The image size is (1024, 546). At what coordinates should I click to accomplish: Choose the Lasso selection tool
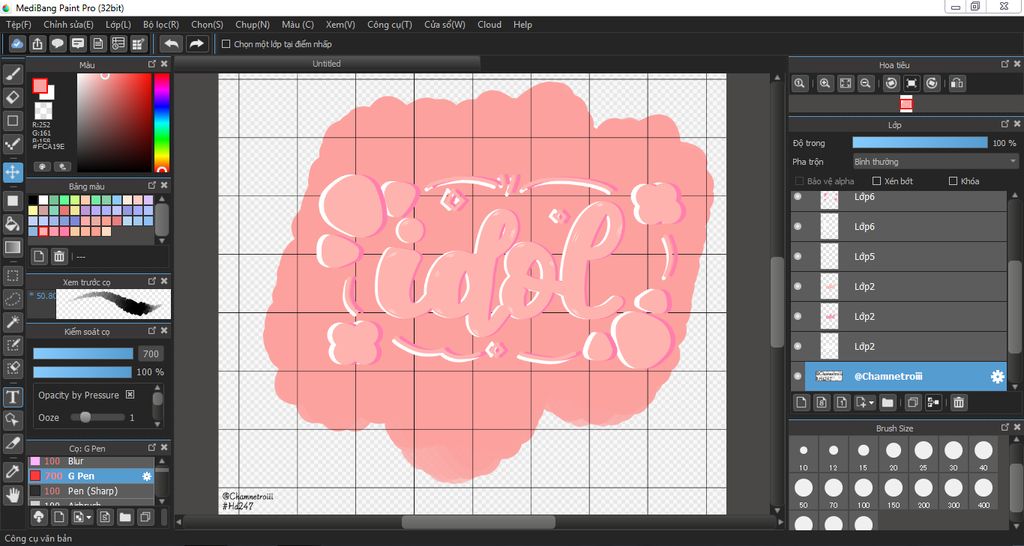(x=12, y=299)
